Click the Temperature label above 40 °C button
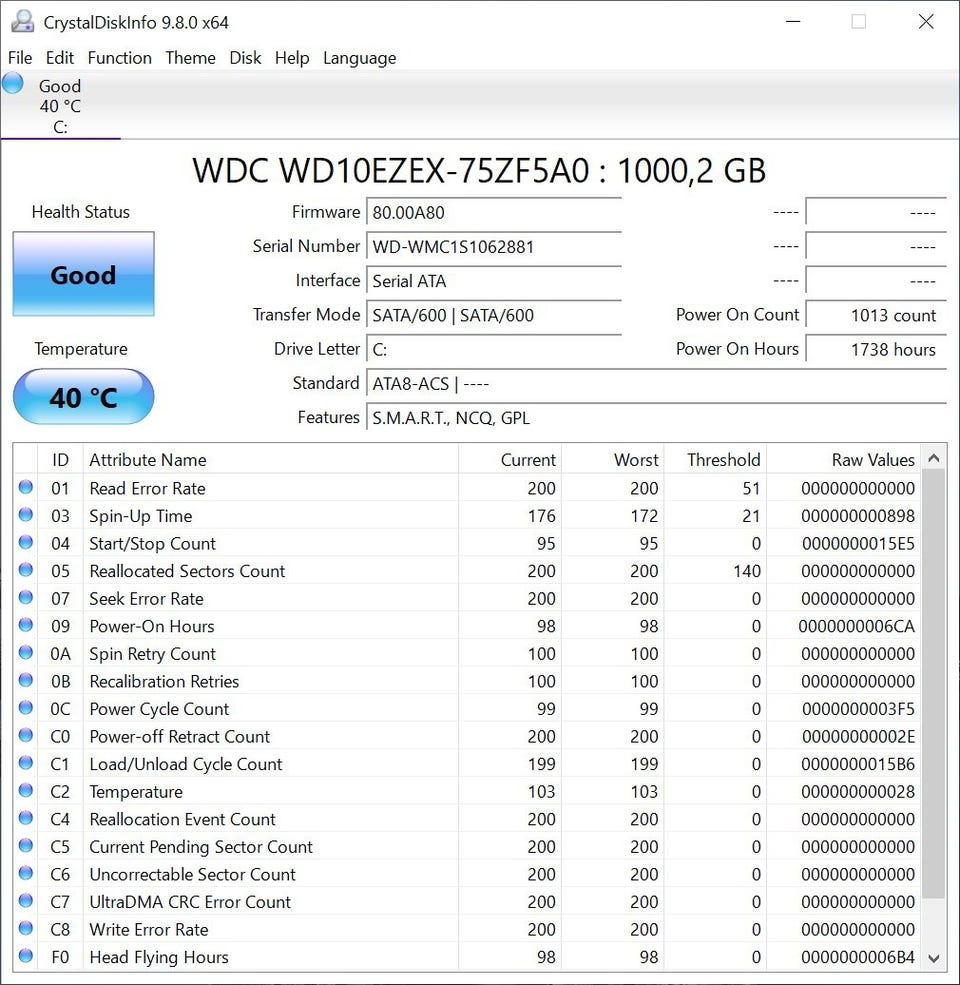Viewport: 960px width, 985px height. point(80,349)
